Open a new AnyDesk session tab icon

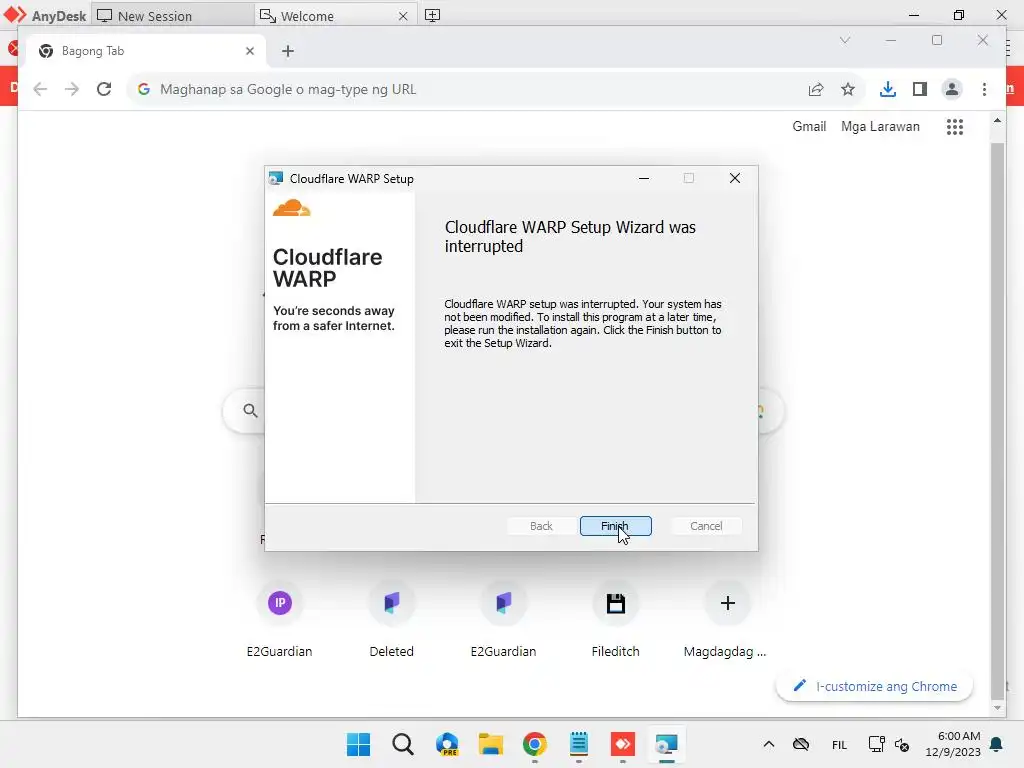[432, 15]
